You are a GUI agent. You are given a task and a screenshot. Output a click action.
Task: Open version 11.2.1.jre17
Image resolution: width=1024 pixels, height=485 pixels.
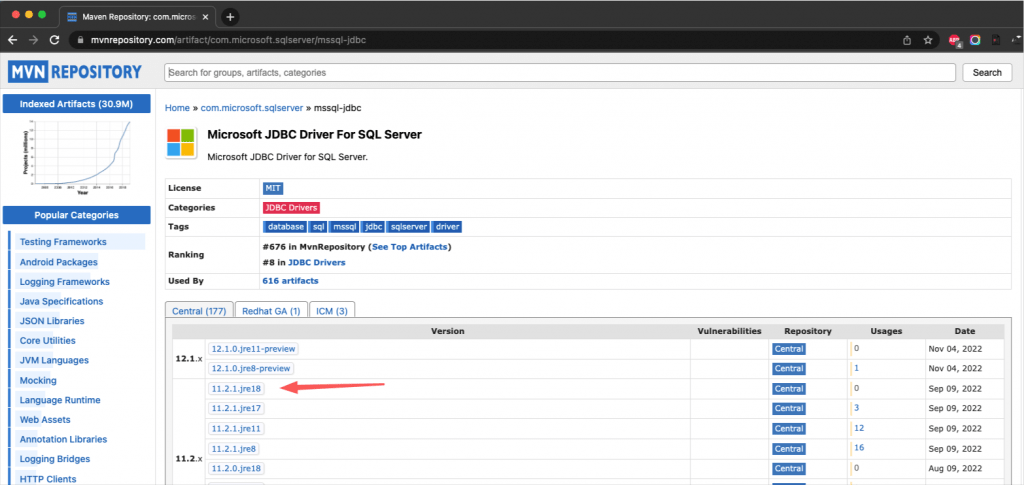[x=236, y=408]
